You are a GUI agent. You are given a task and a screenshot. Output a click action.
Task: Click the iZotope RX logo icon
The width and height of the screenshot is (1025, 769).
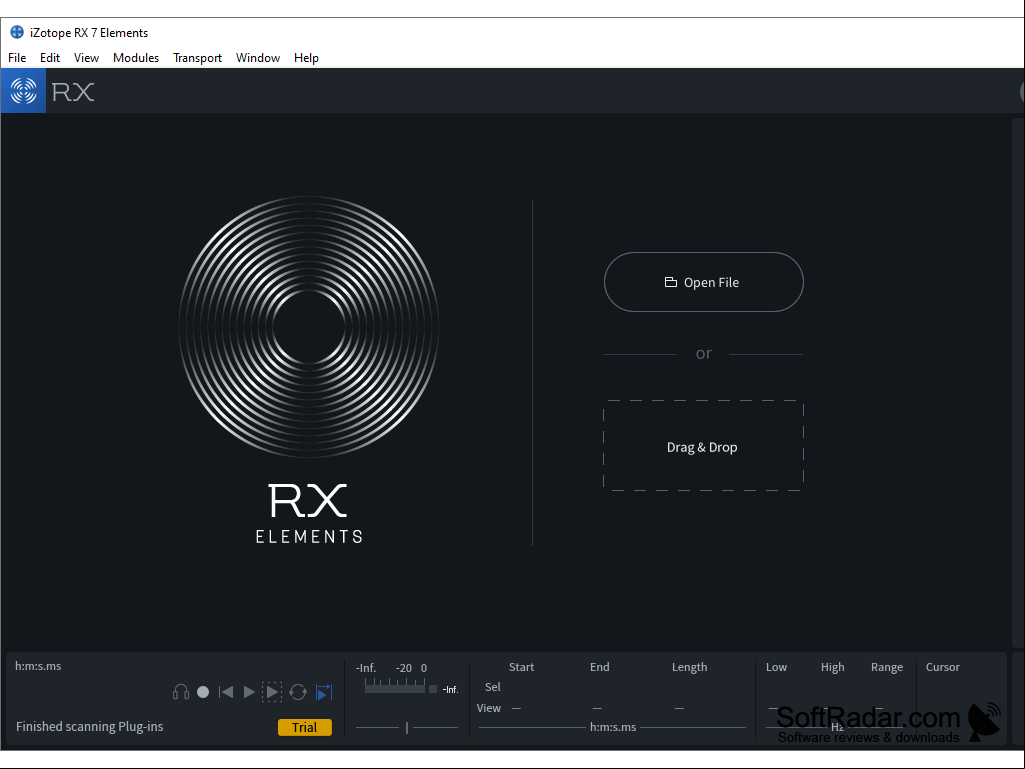point(24,91)
